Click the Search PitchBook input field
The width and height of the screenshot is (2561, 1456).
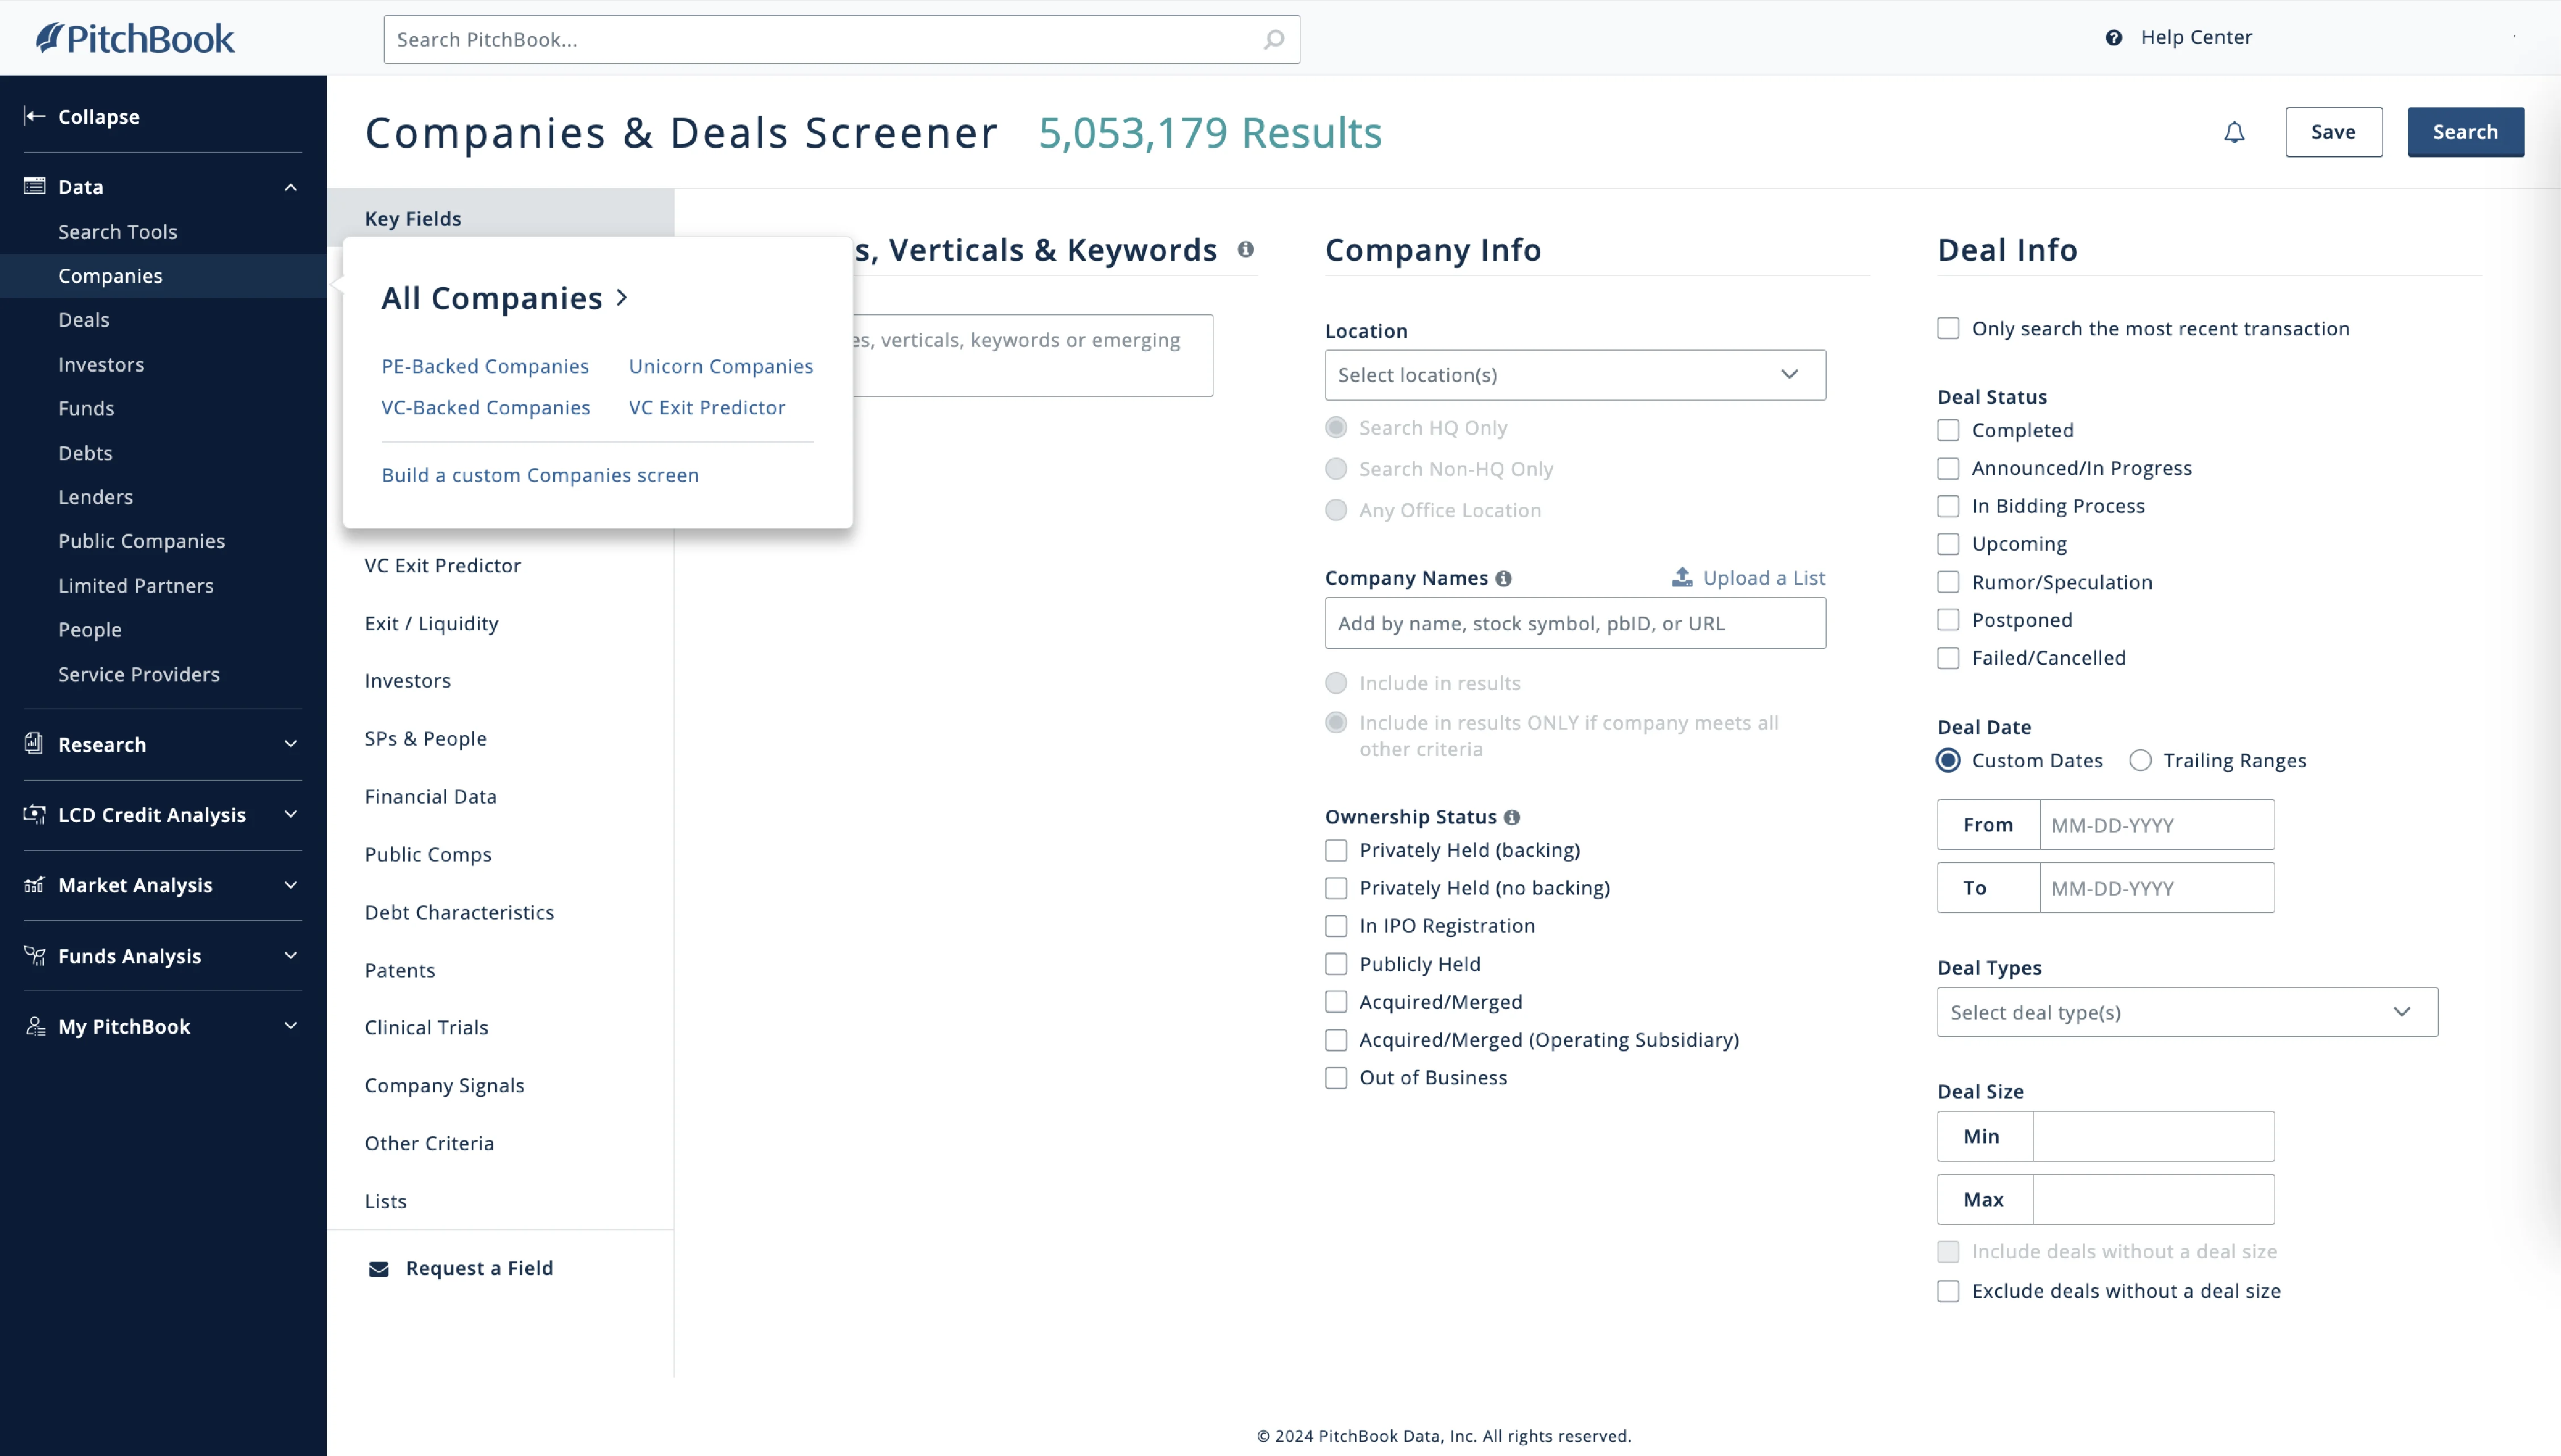841,39
